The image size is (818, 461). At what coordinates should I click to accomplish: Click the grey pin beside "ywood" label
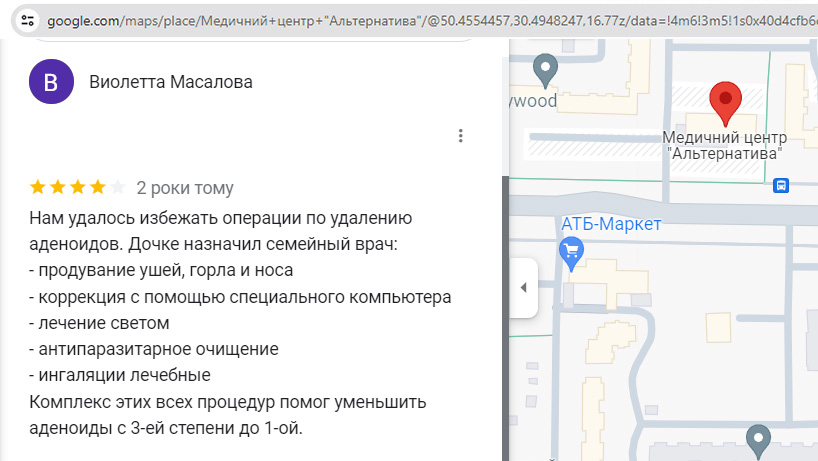click(x=544, y=71)
